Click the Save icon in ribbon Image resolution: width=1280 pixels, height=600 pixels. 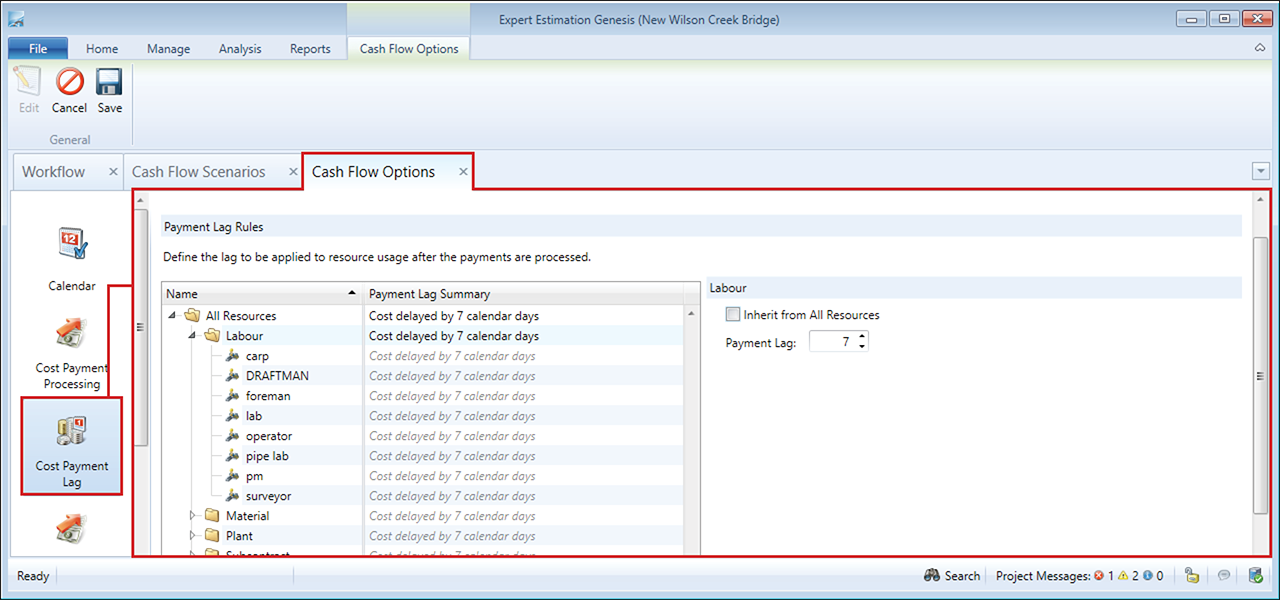click(x=109, y=82)
